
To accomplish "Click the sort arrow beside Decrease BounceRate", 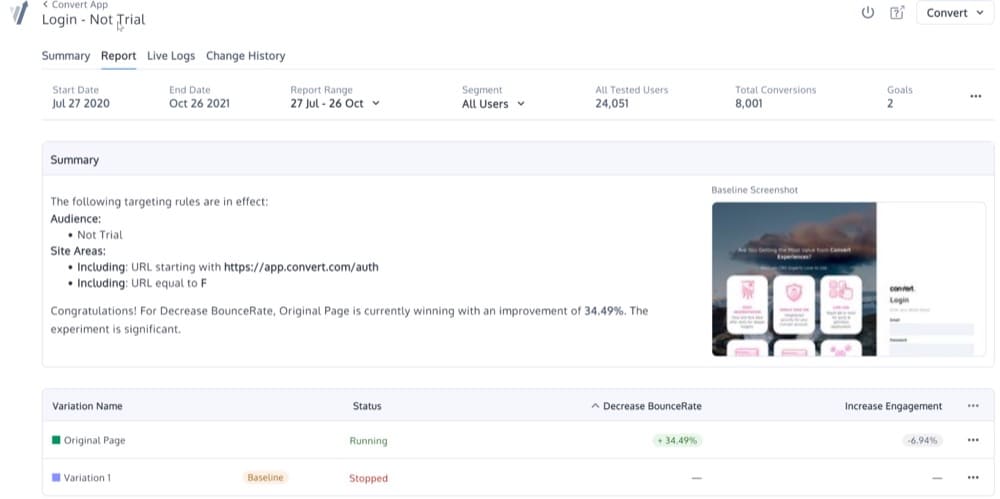I will [x=595, y=406].
